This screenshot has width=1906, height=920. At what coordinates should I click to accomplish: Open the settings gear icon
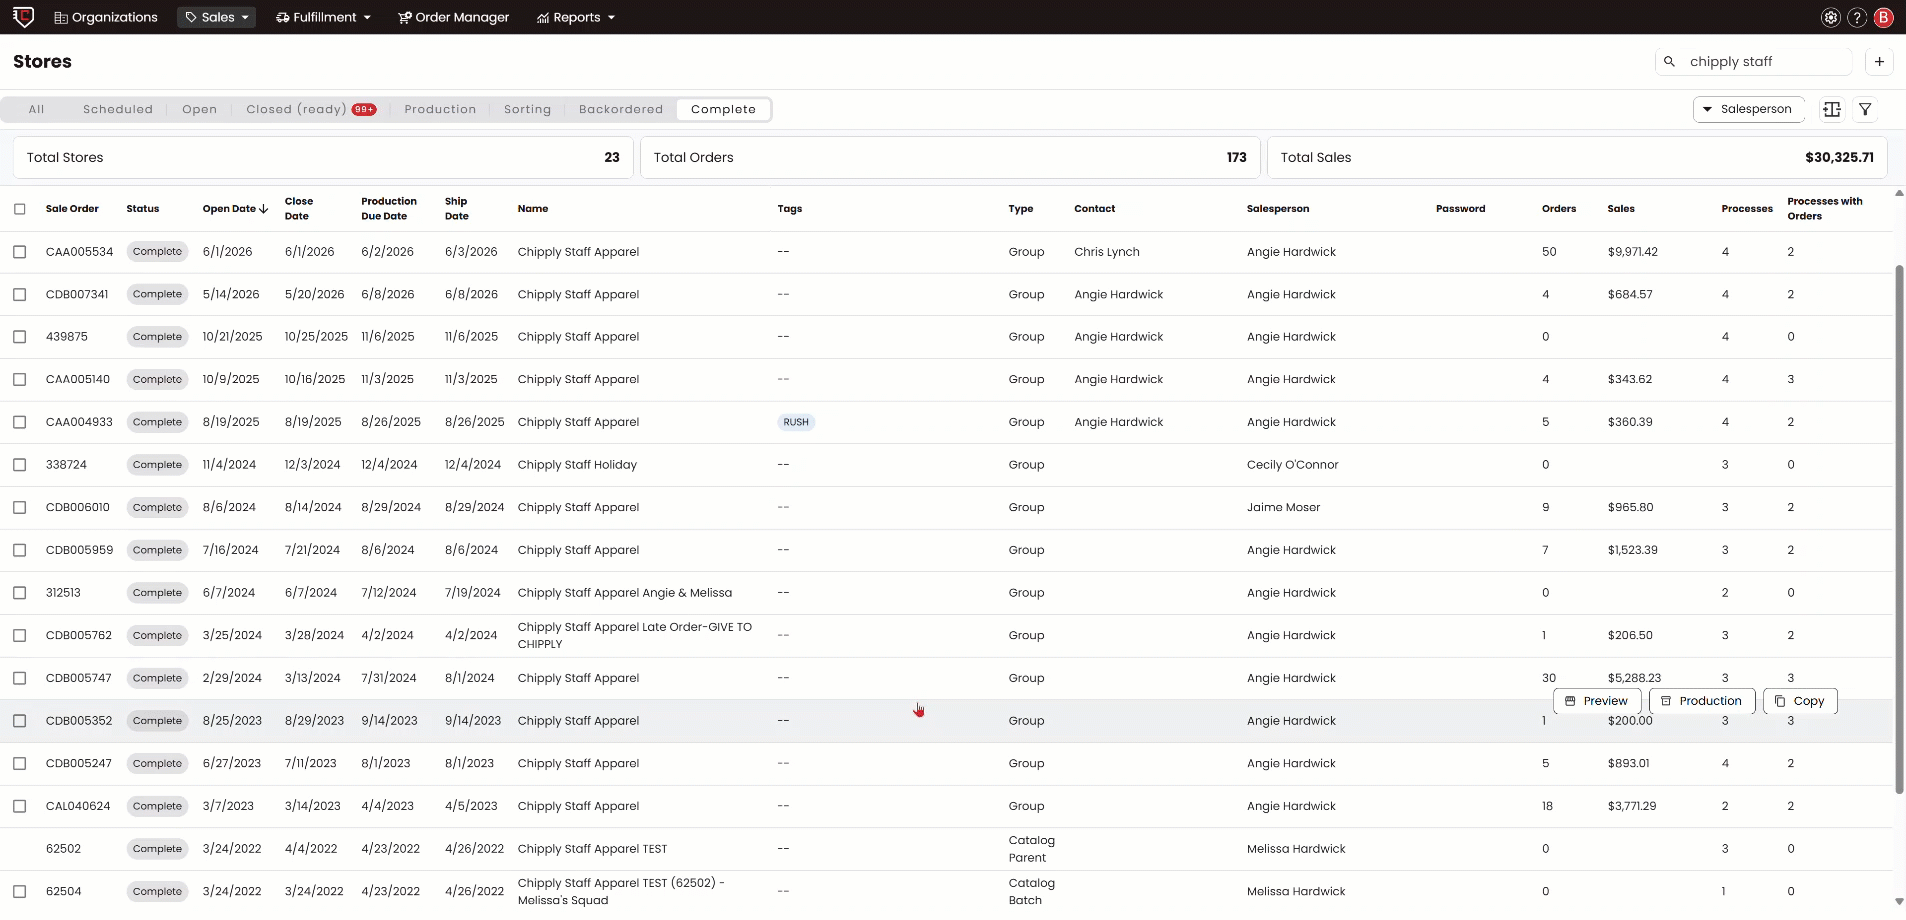[x=1830, y=17]
